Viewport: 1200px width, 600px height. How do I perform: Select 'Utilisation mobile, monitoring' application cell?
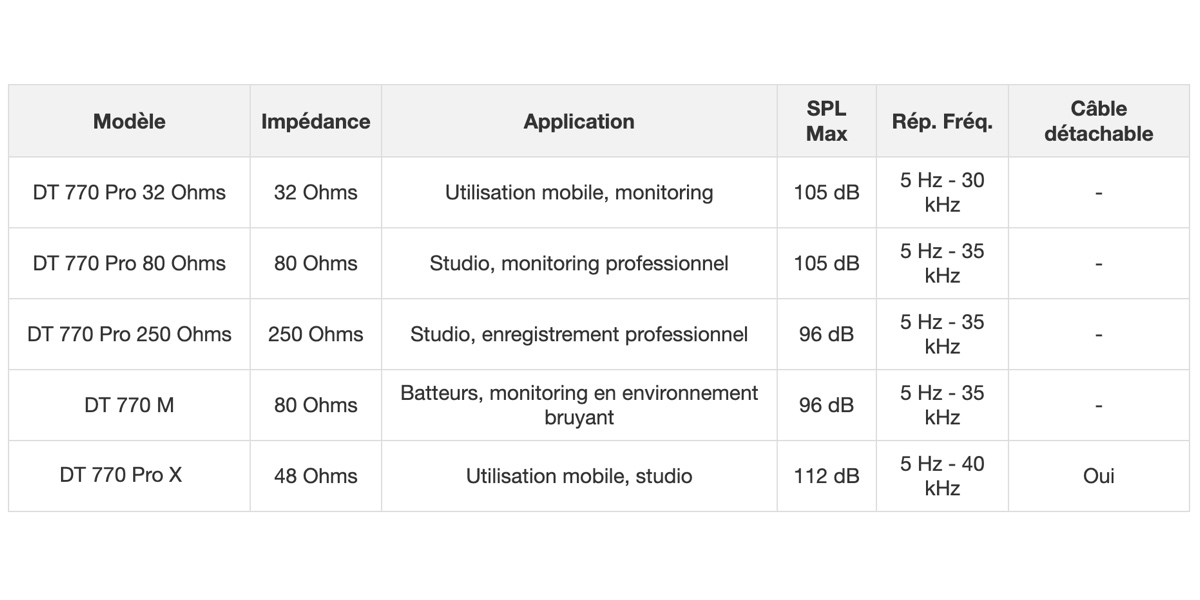[579, 192]
